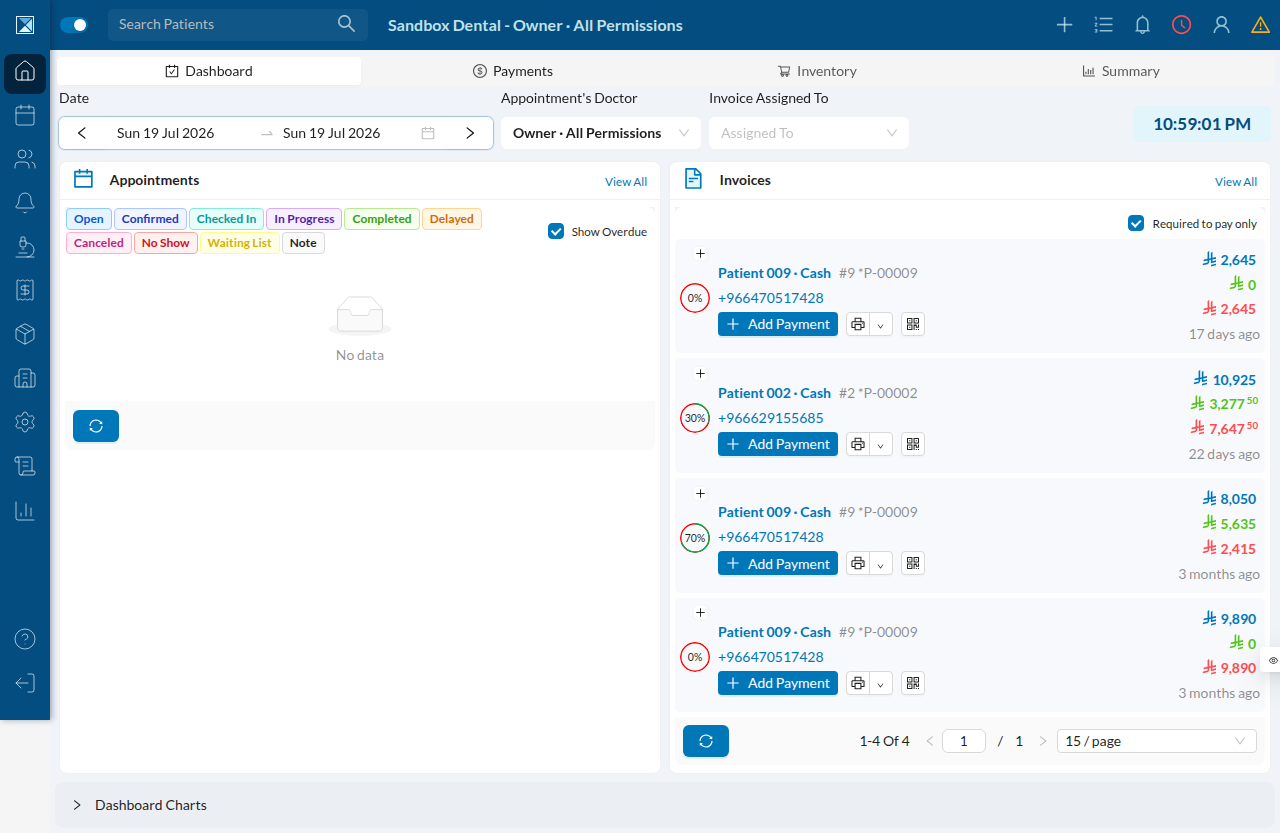
Task: Toggle the Checked In status filter
Action: 226,219
